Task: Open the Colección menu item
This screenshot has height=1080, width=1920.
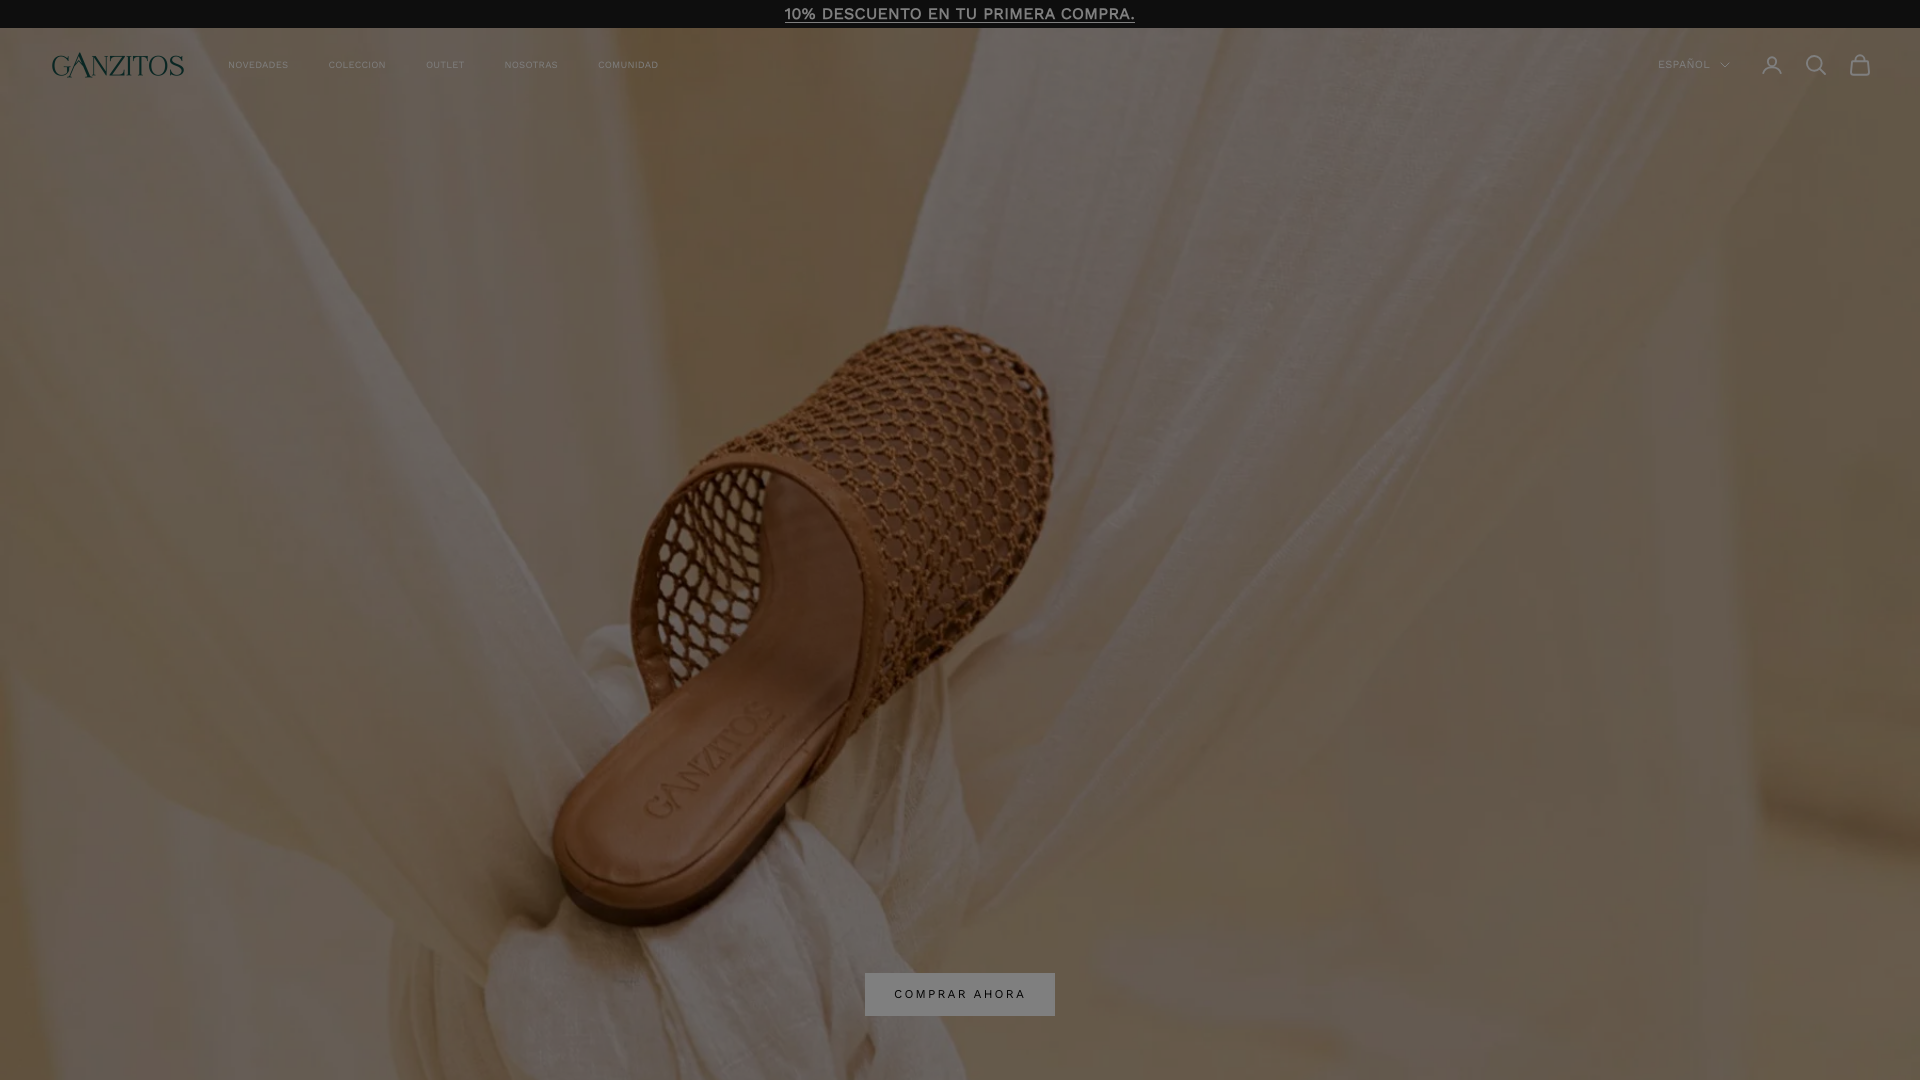Action: [357, 65]
